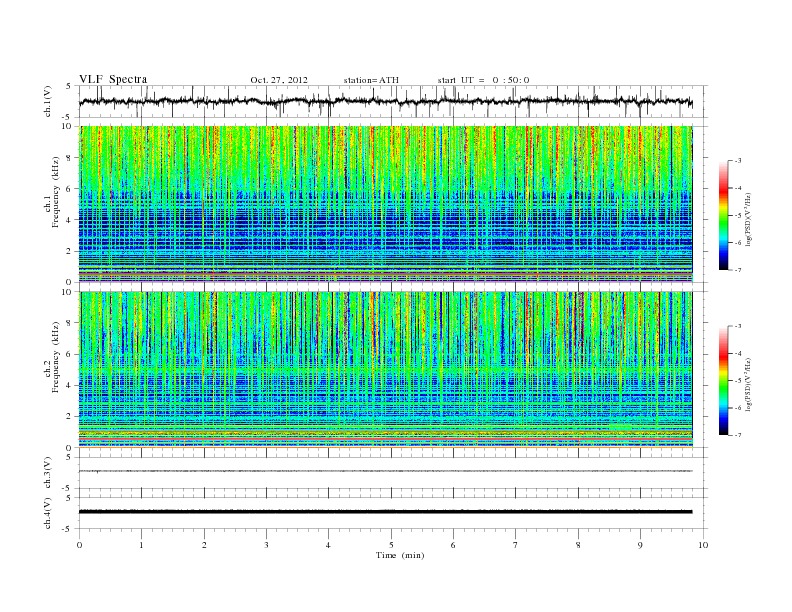The width and height of the screenshot is (792, 612).
Task: Click the log(PSD) label beside ch.2 colorbar
Action: (x=747, y=383)
